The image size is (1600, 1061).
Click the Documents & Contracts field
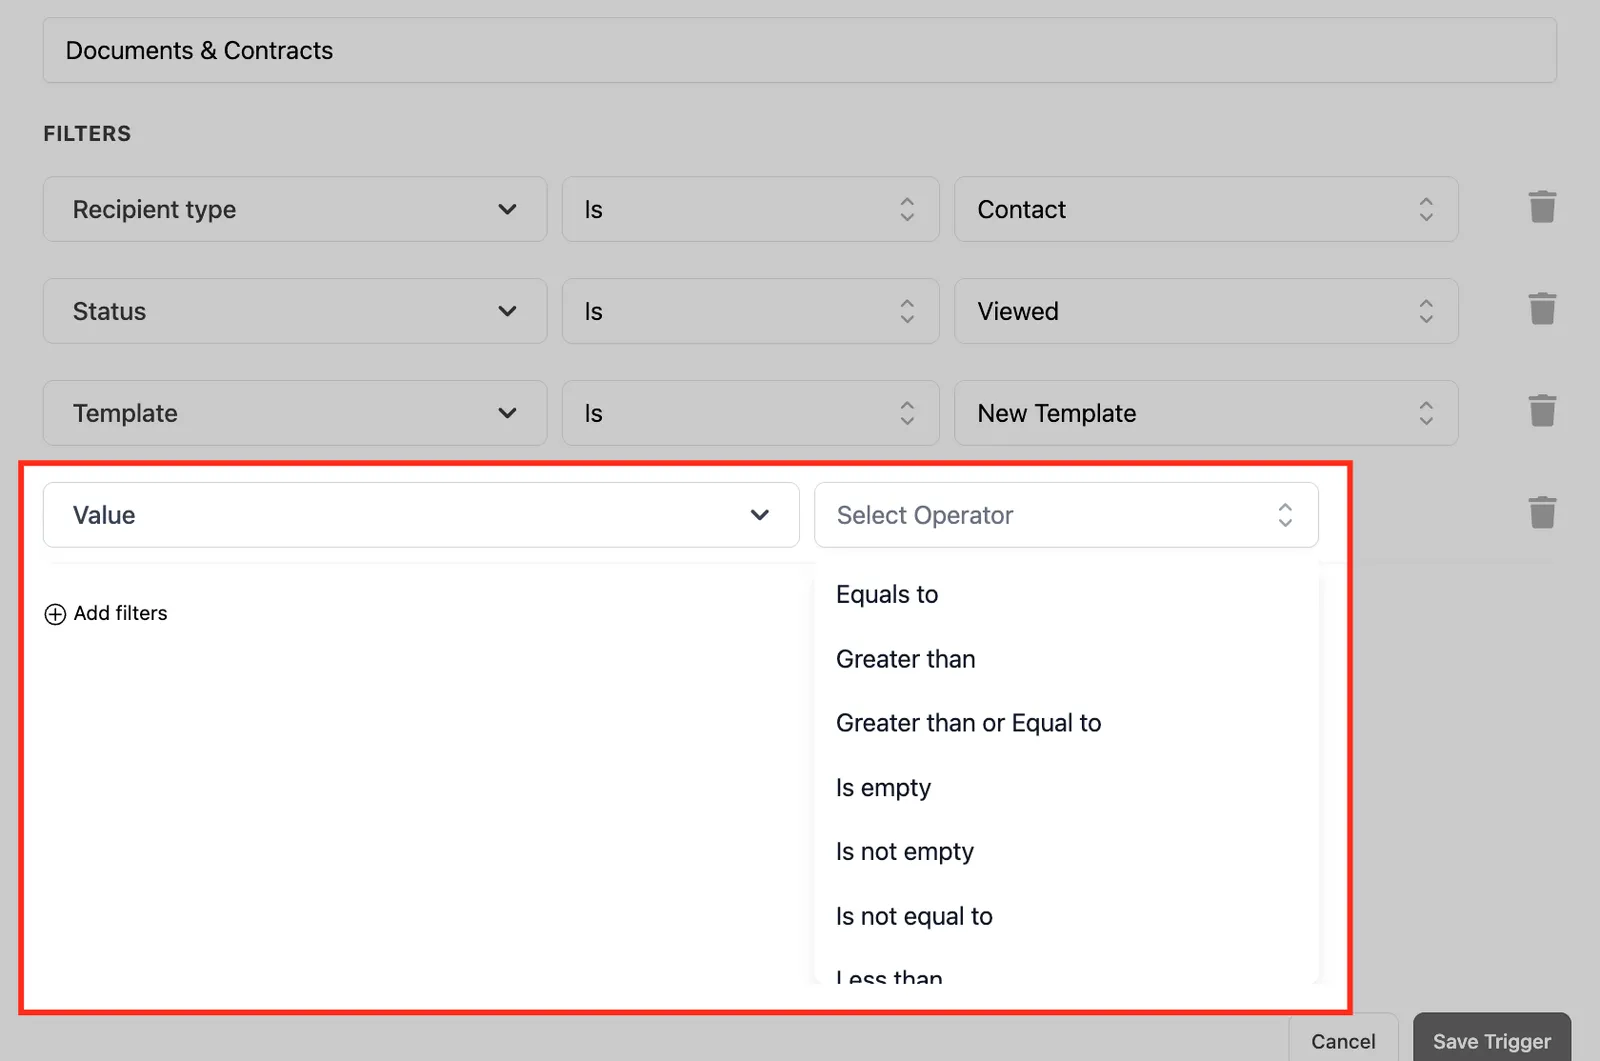click(x=799, y=50)
